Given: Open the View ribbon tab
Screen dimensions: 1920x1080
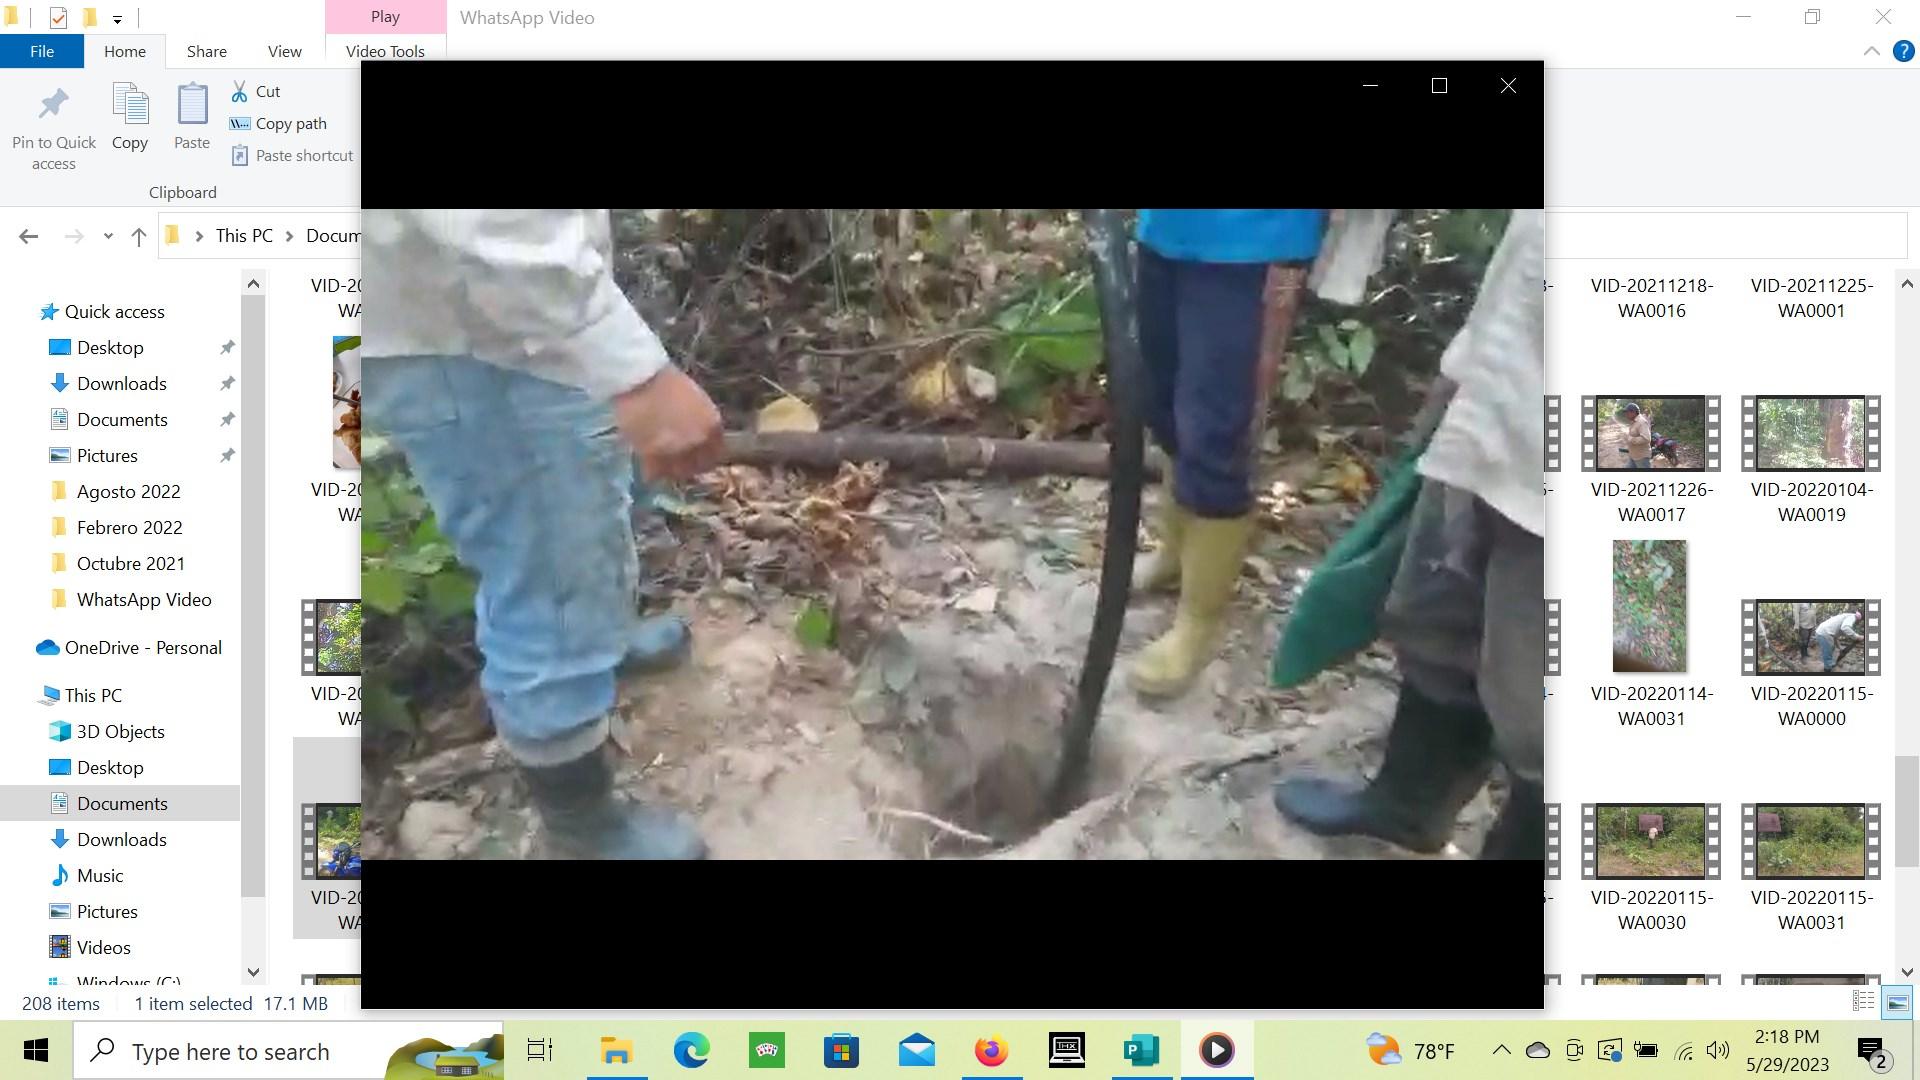Looking at the screenshot, I should tap(284, 52).
